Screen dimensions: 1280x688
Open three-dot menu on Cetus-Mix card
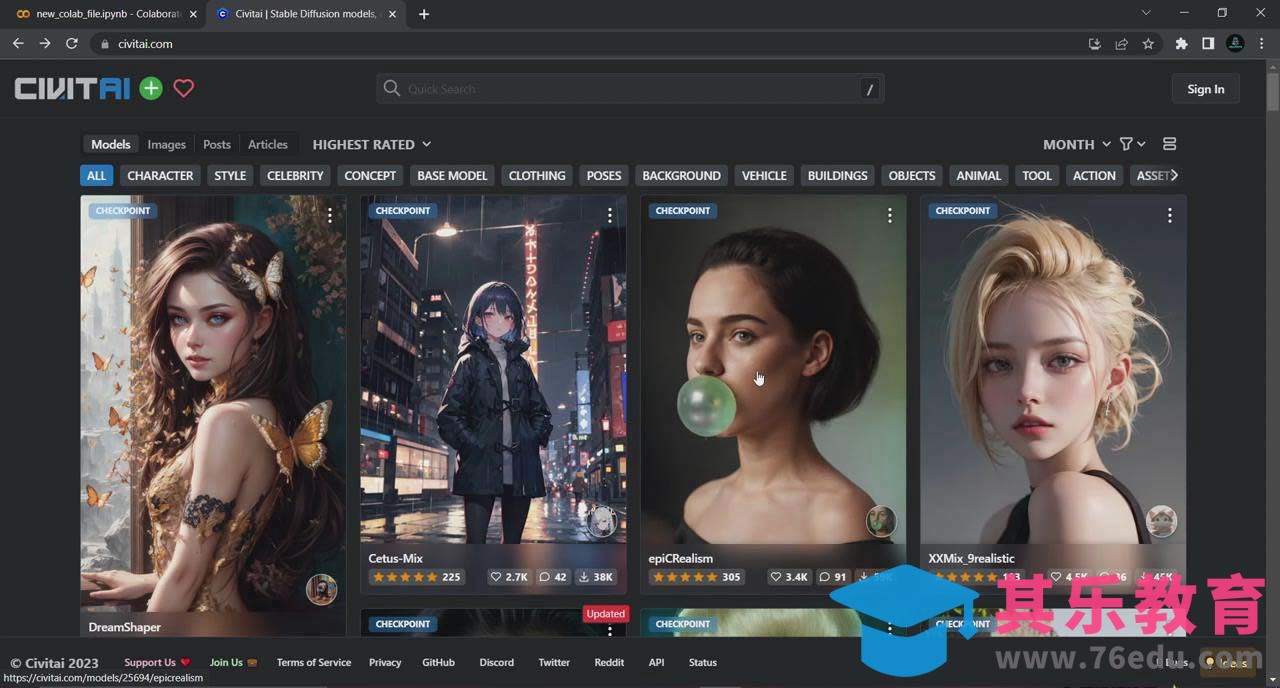point(609,215)
